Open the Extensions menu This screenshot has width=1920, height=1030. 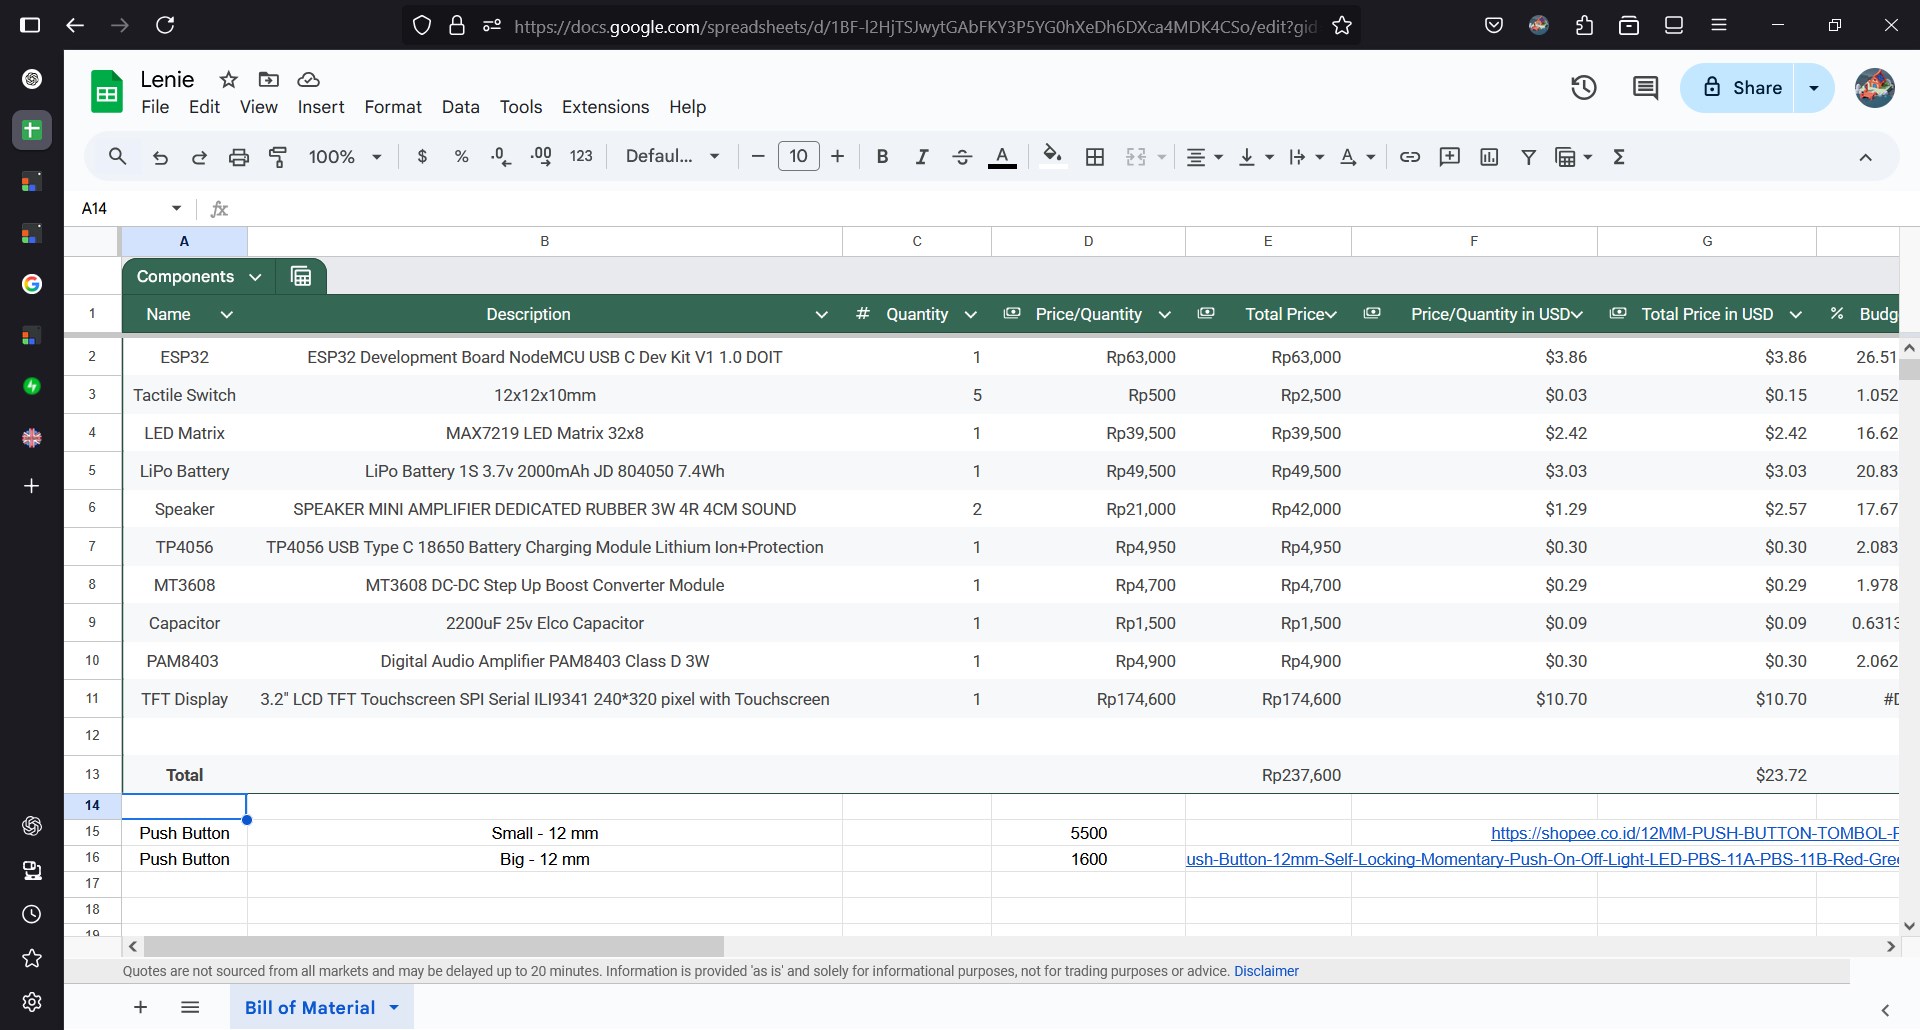(606, 107)
